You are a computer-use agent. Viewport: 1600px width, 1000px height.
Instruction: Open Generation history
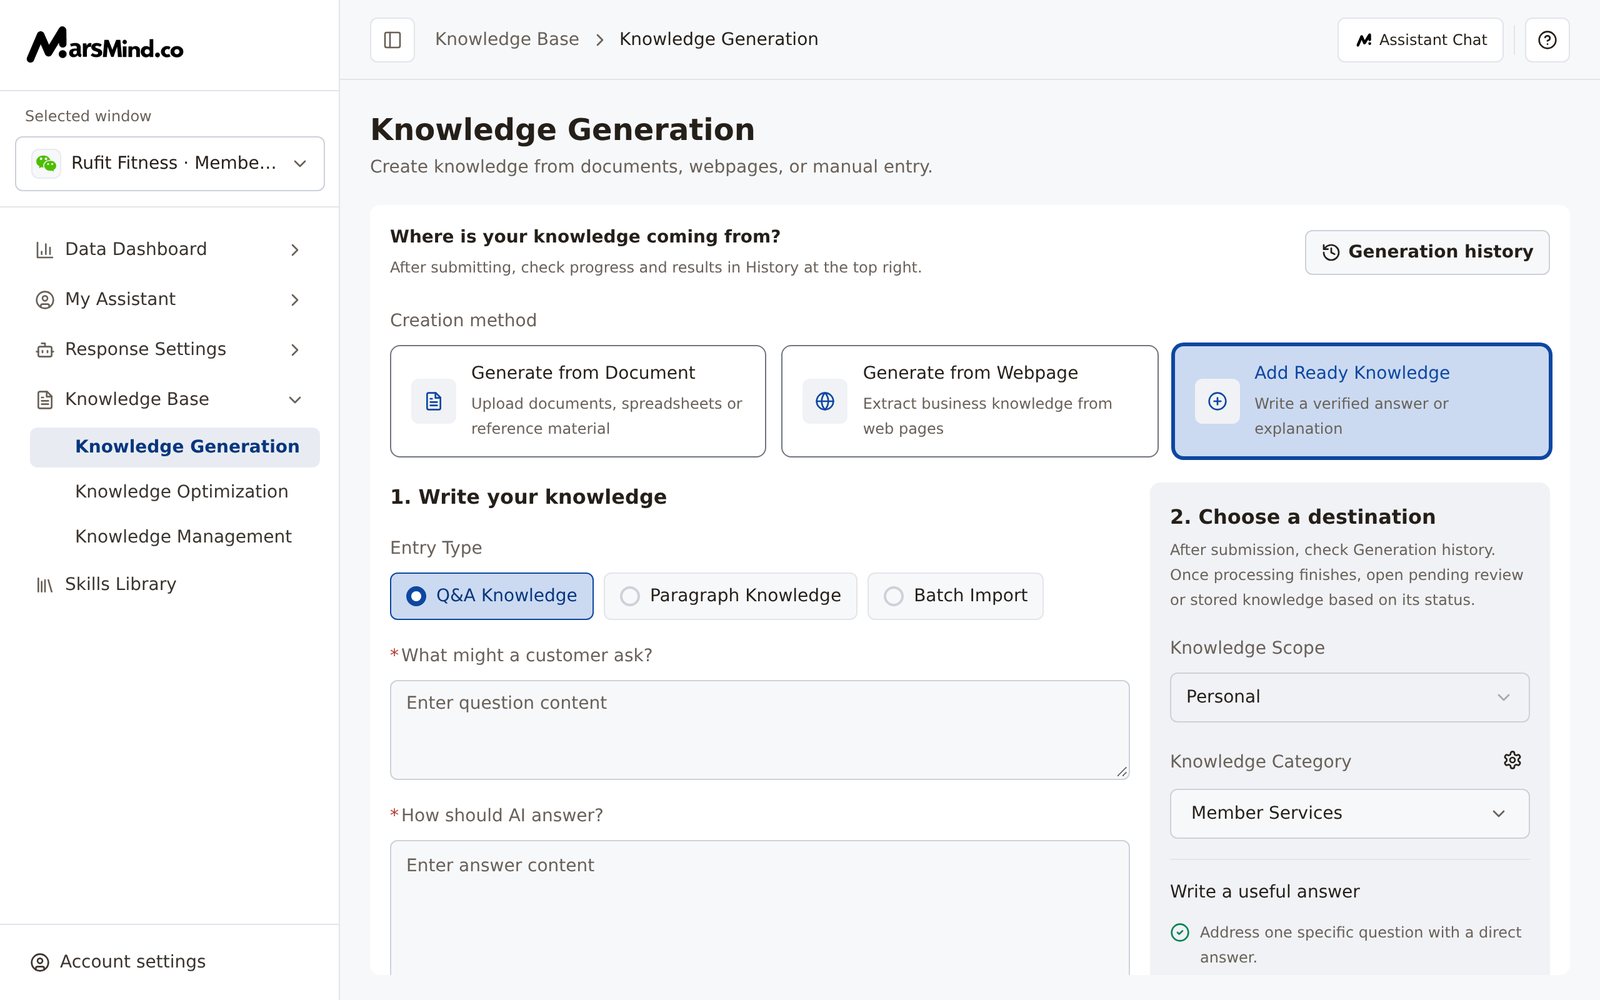tap(1427, 252)
